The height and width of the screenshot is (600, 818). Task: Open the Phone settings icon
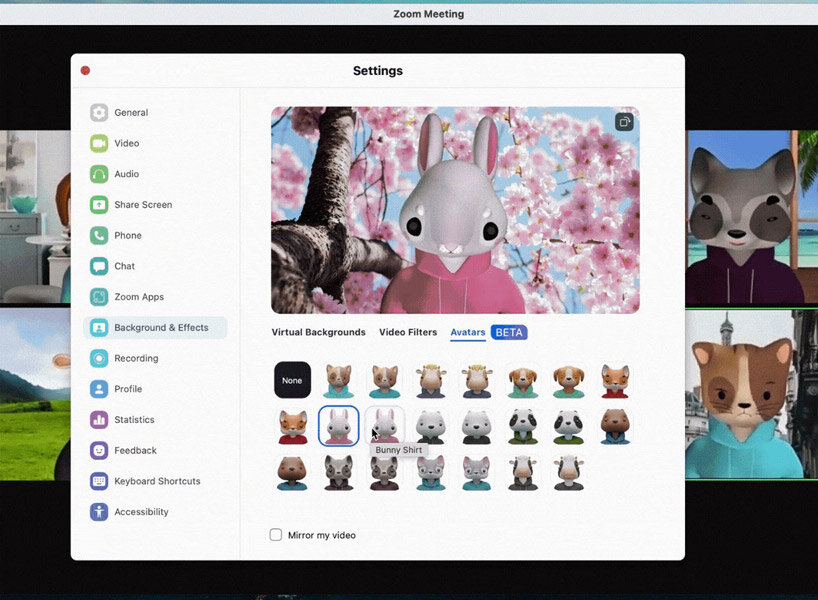click(99, 236)
